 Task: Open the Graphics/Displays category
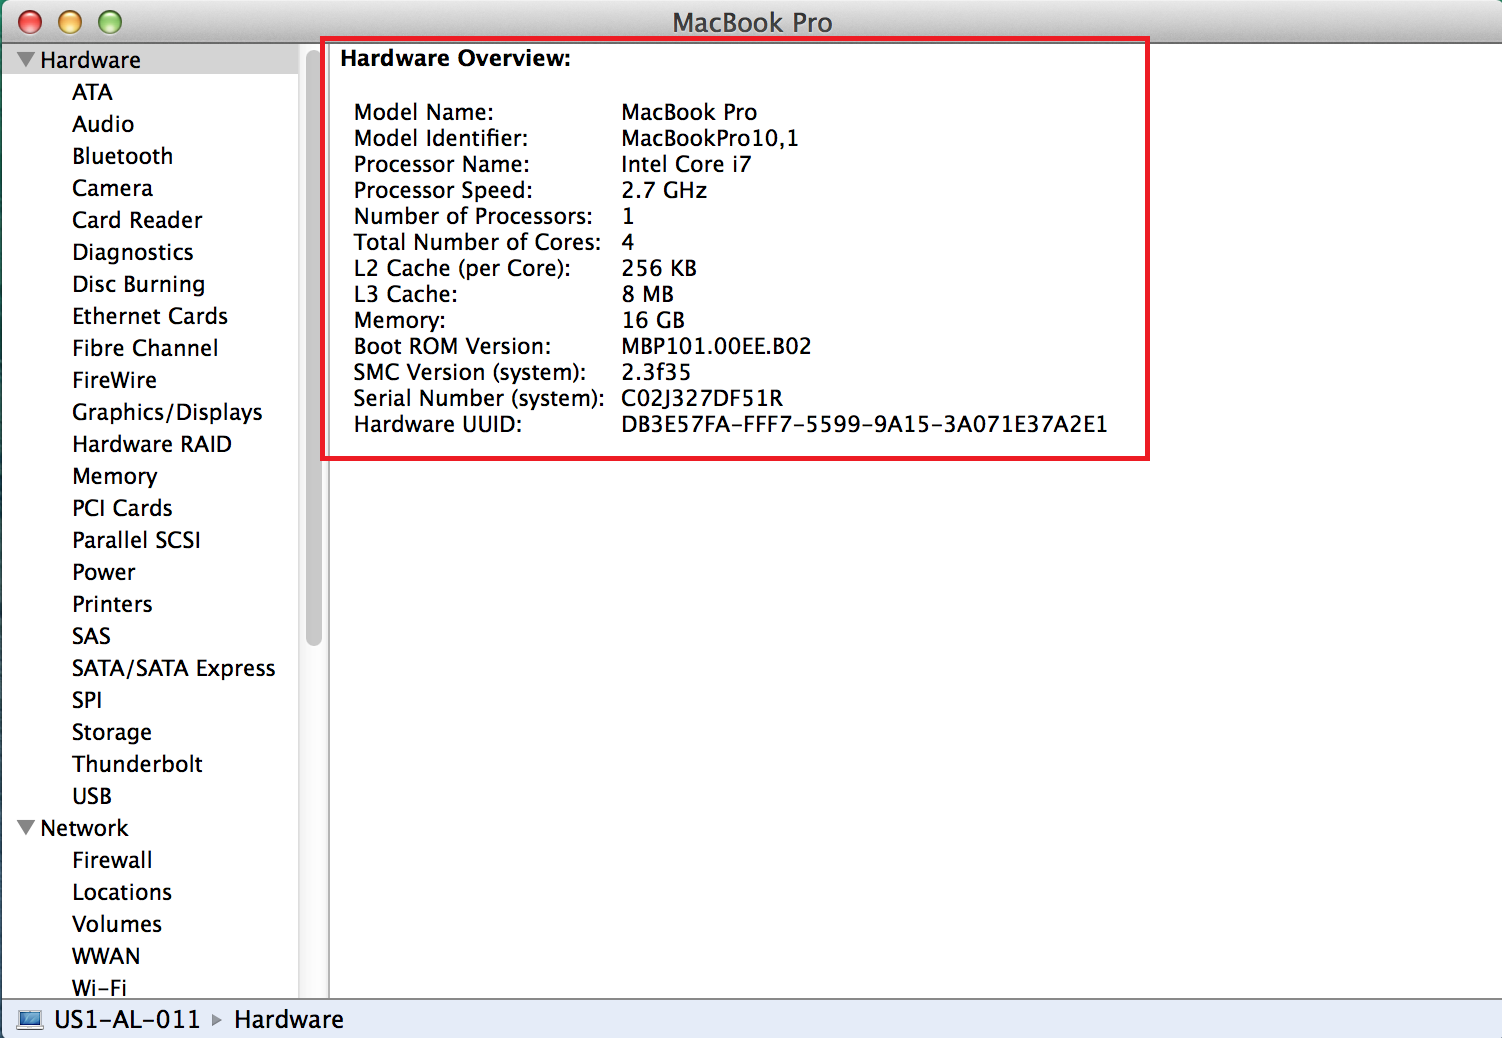tap(167, 412)
